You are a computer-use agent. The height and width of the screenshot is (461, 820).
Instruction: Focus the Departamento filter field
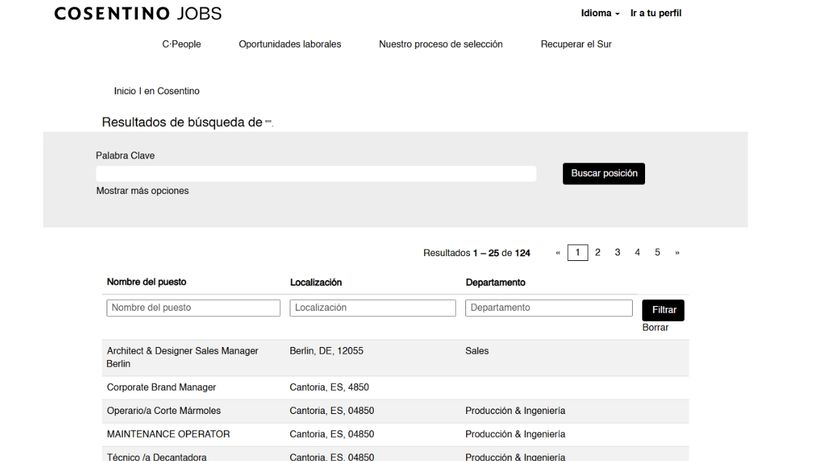(x=549, y=308)
